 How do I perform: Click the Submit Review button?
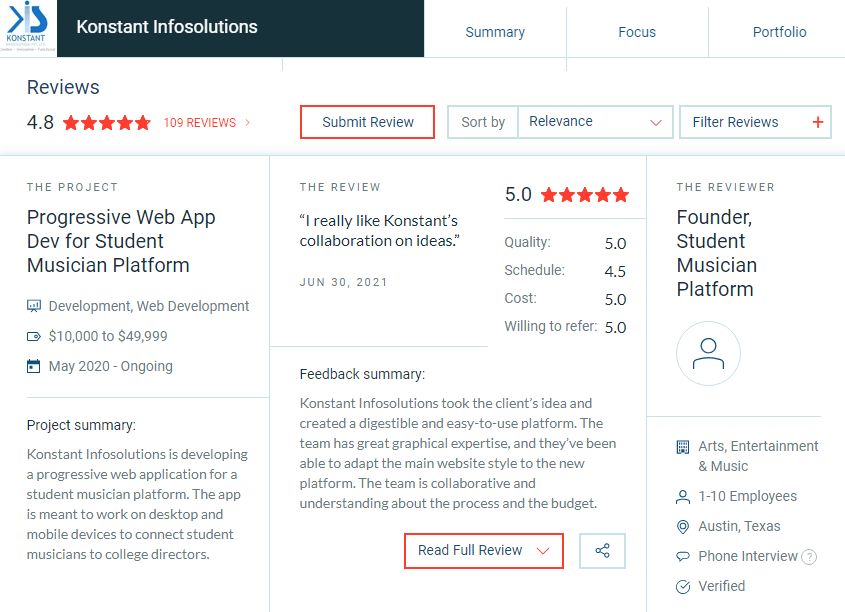click(368, 122)
